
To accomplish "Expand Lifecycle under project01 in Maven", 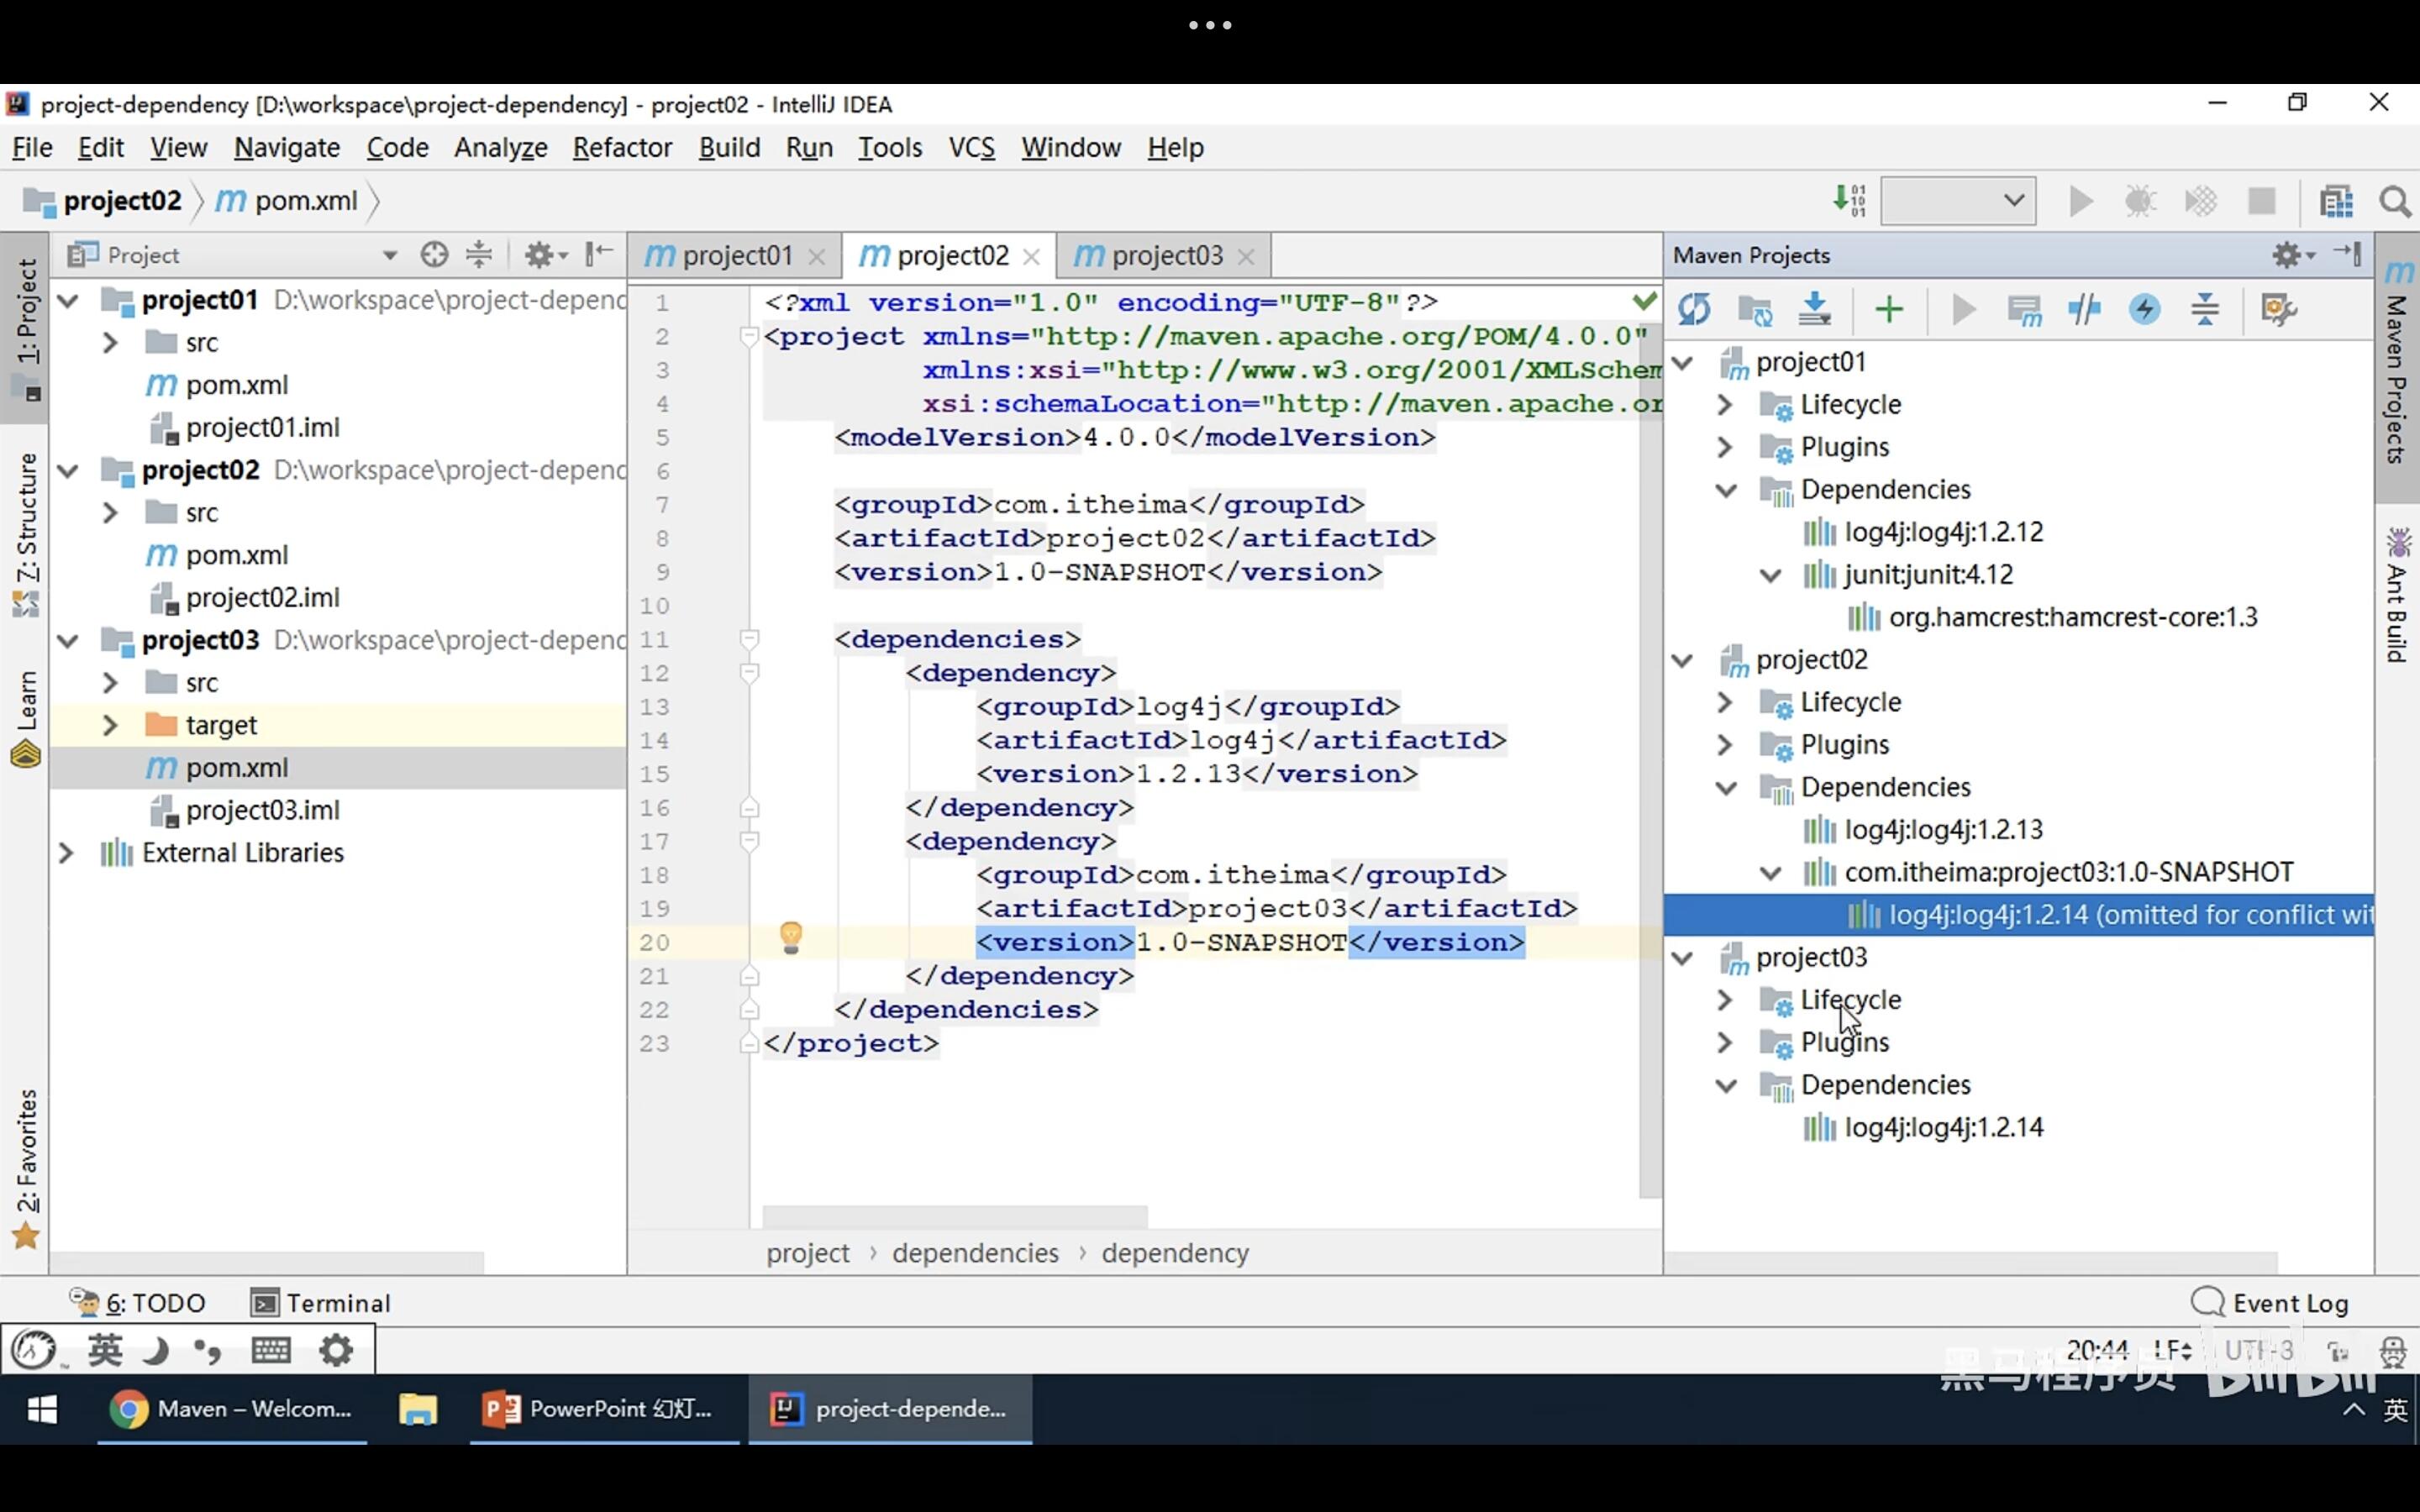I will (1725, 405).
